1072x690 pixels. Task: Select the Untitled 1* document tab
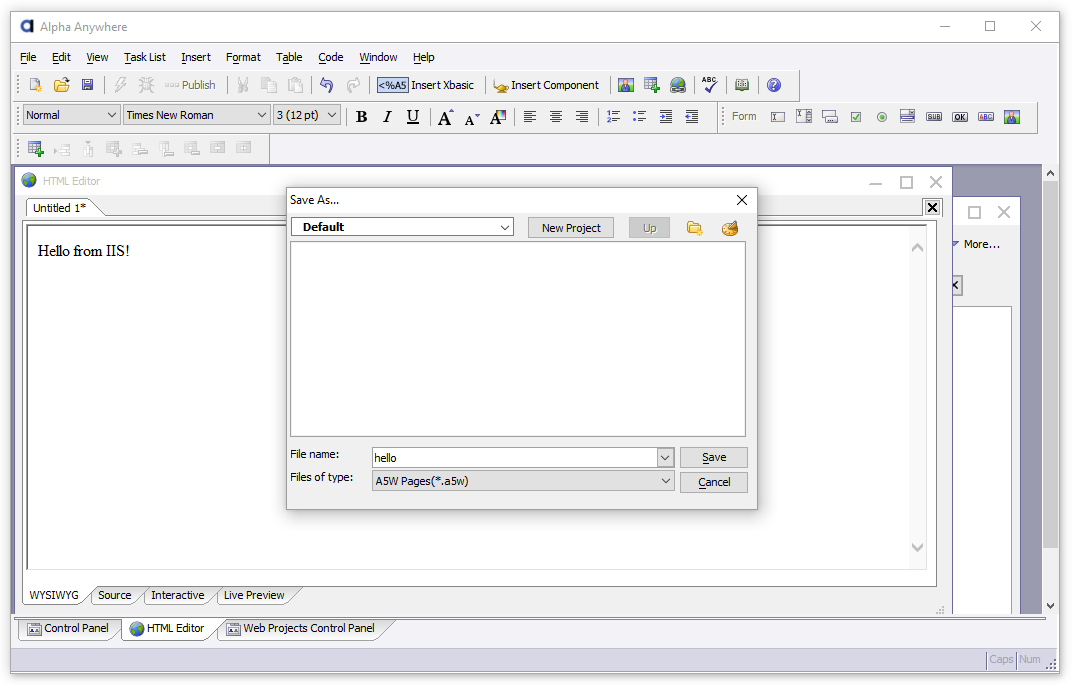pos(59,208)
